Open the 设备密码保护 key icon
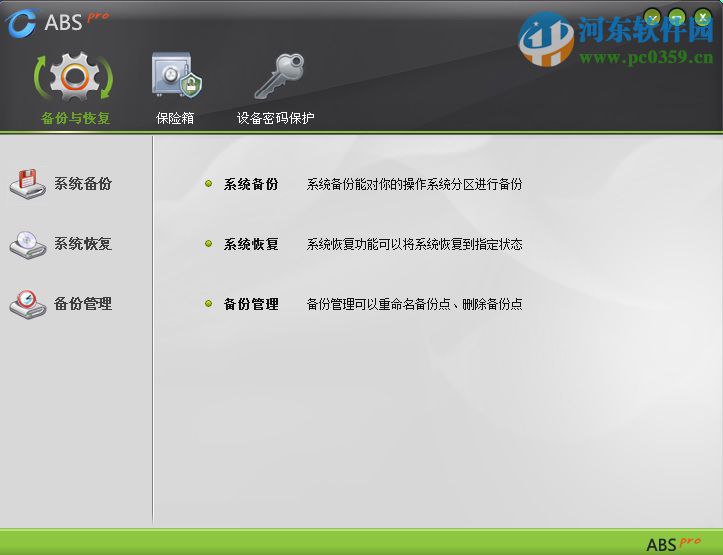The image size is (723, 555). point(279,77)
